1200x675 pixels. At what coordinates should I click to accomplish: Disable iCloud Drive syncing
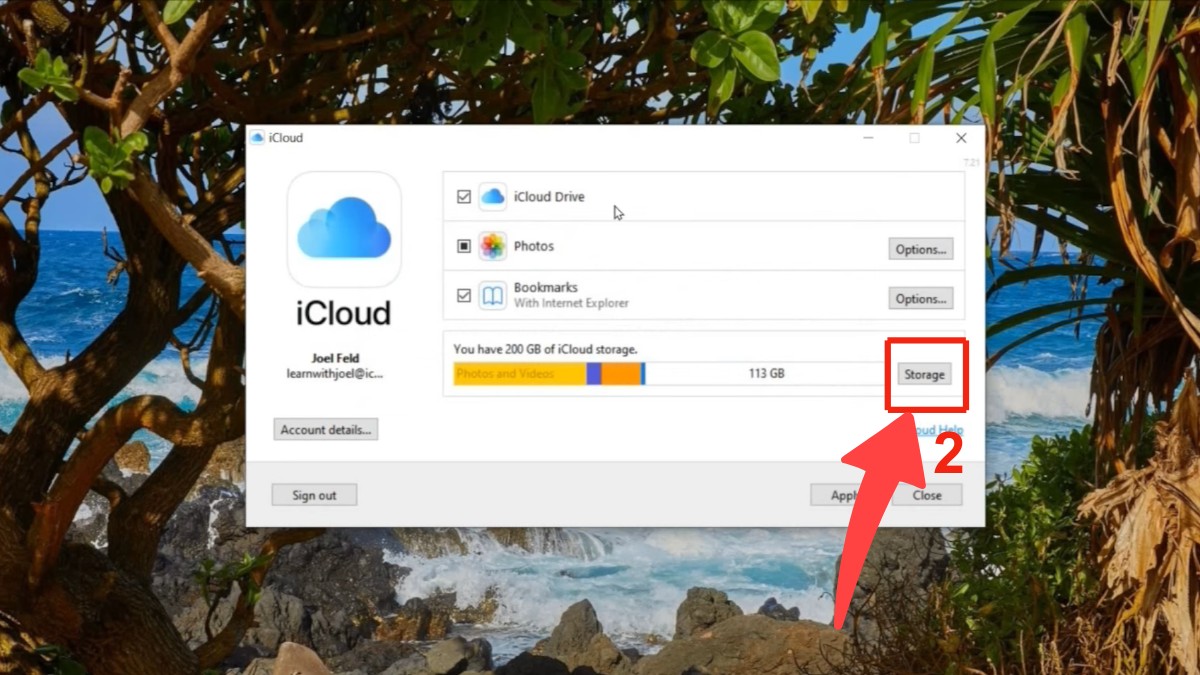(x=462, y=197)
